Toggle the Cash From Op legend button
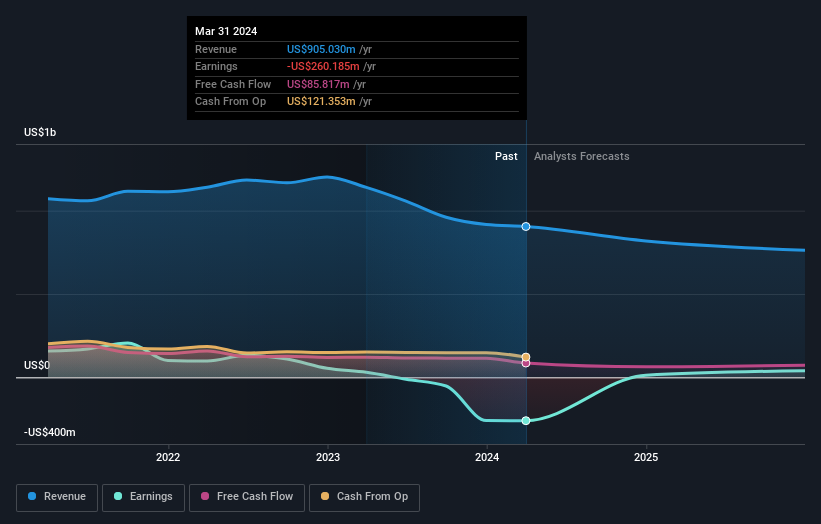The width and height of the screenshot is (821, 524). click(364, 497)
